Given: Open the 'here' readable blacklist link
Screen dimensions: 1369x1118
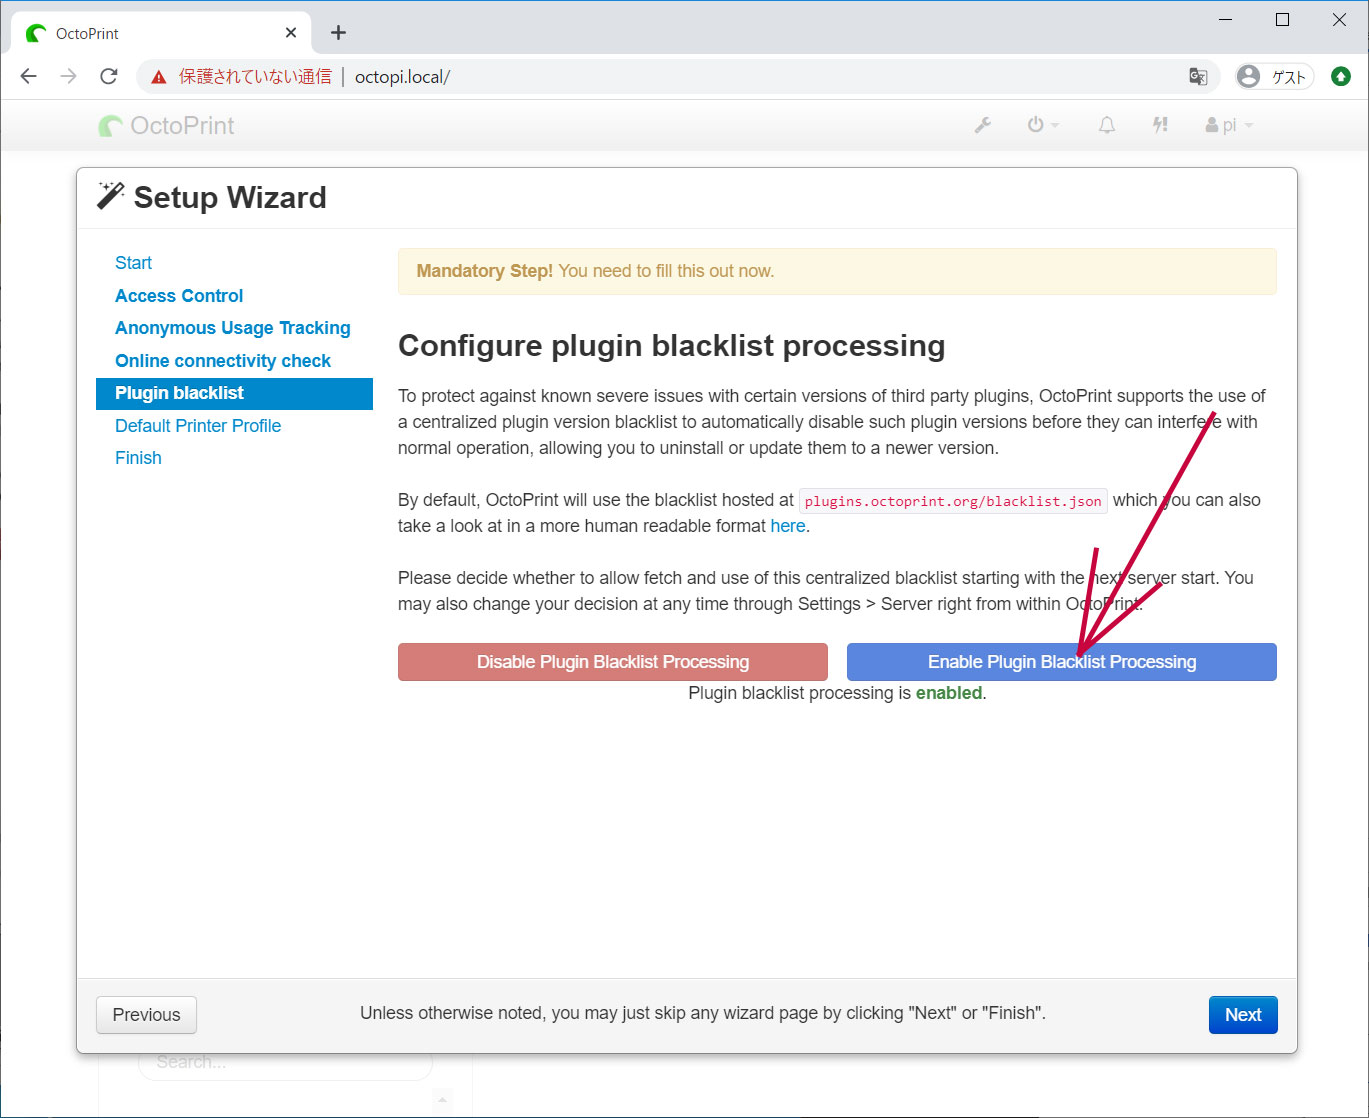Looking at the screenshot, I should click(x=788, y=526).
